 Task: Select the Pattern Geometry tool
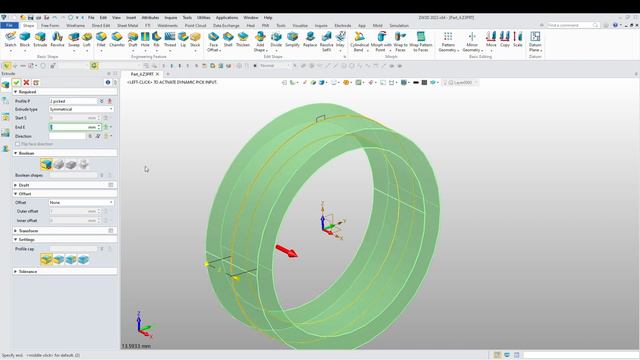point(448,42)
